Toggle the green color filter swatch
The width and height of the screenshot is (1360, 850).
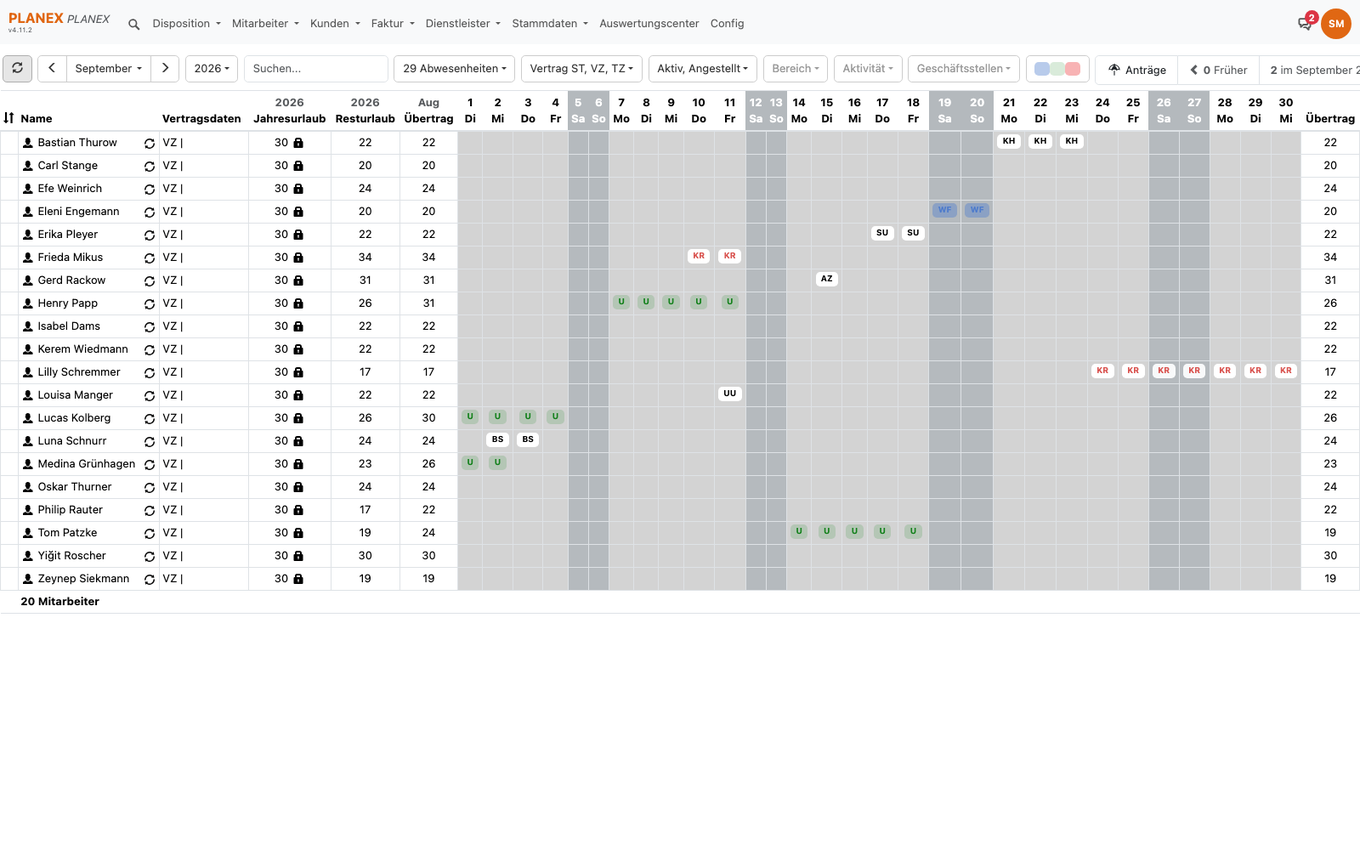(x=1057, y=69)
